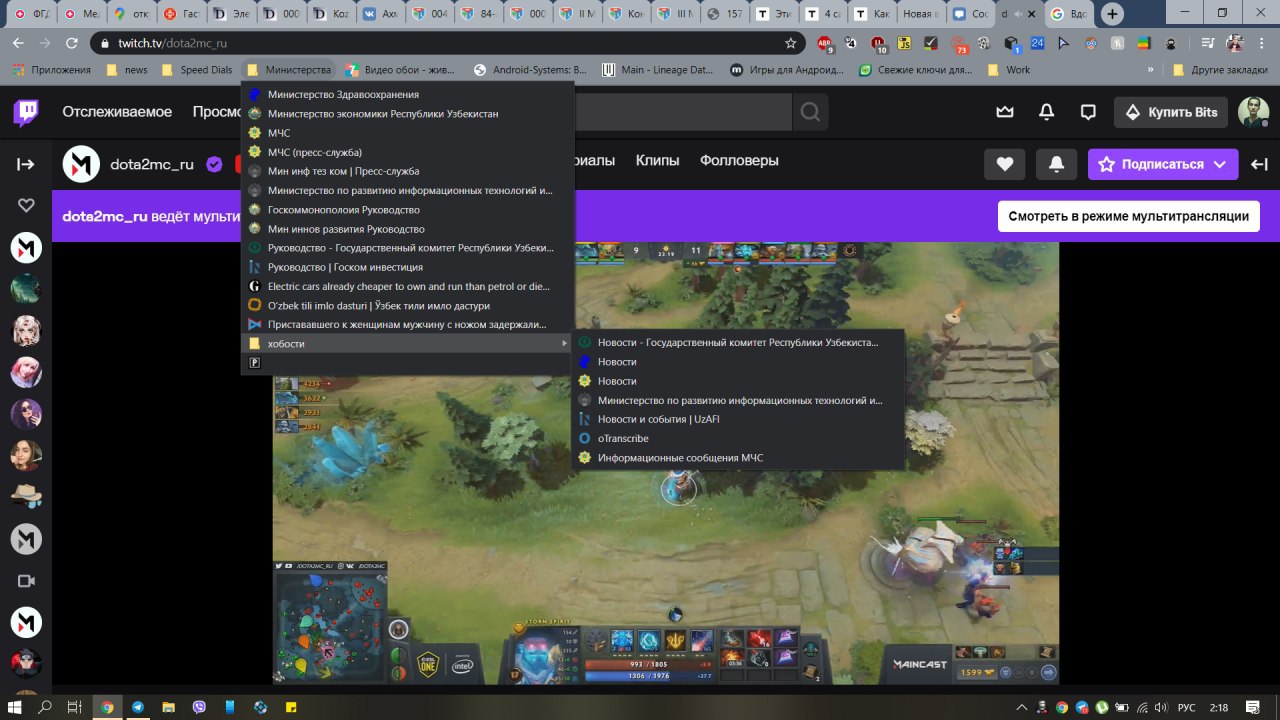Open Информационные сообщения МЧС bookmark
Screen dimensions: 1280x720
coord(739,457)
